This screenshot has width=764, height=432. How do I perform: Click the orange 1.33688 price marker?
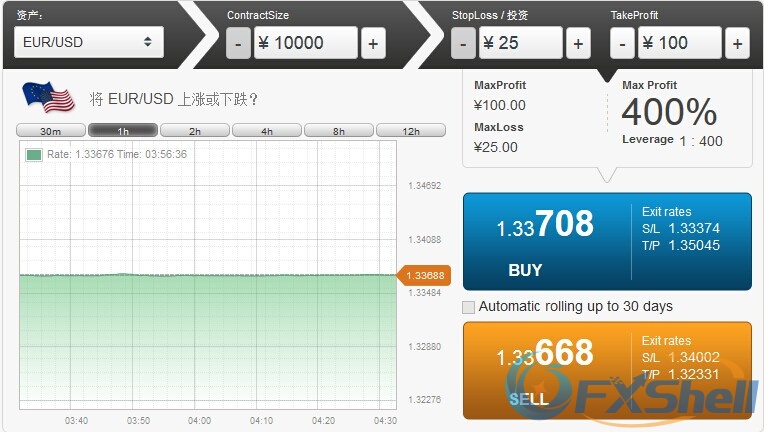(x=426, y=275)
